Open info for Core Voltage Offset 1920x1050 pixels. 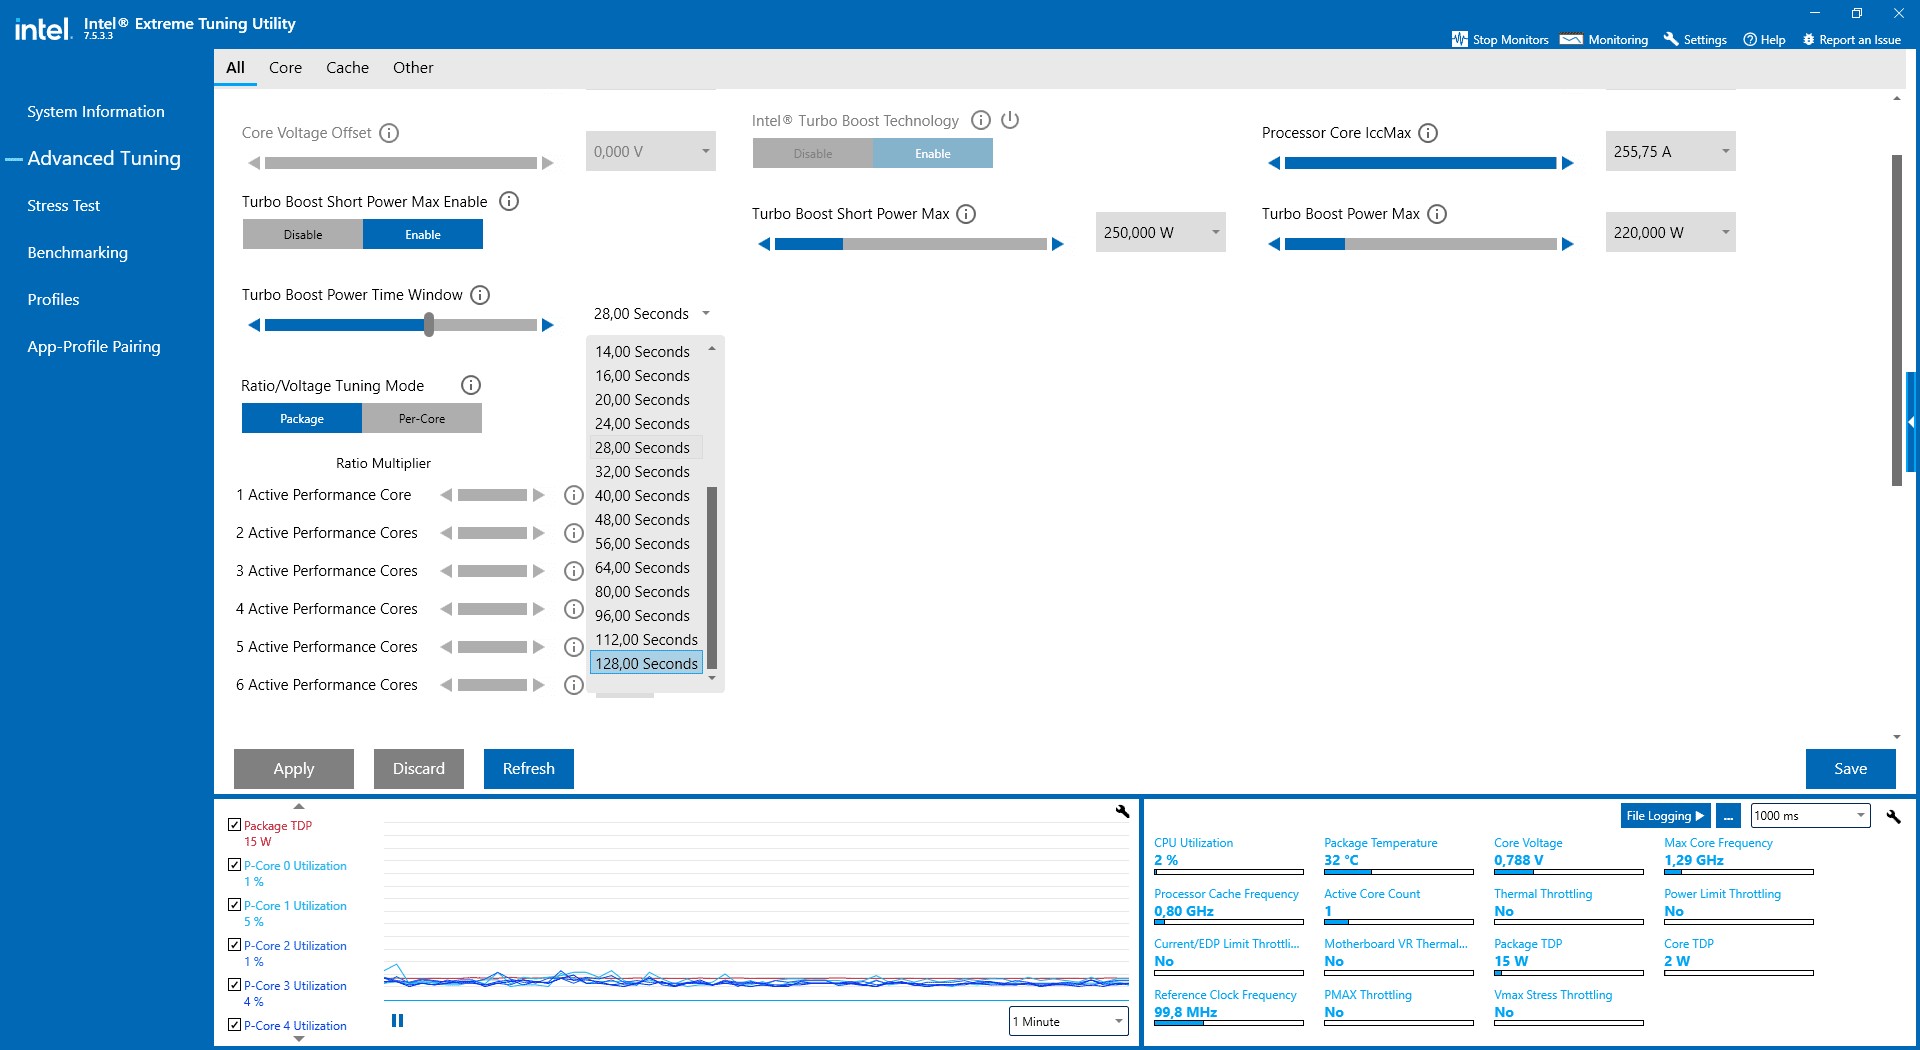click(x=390, y=133)
